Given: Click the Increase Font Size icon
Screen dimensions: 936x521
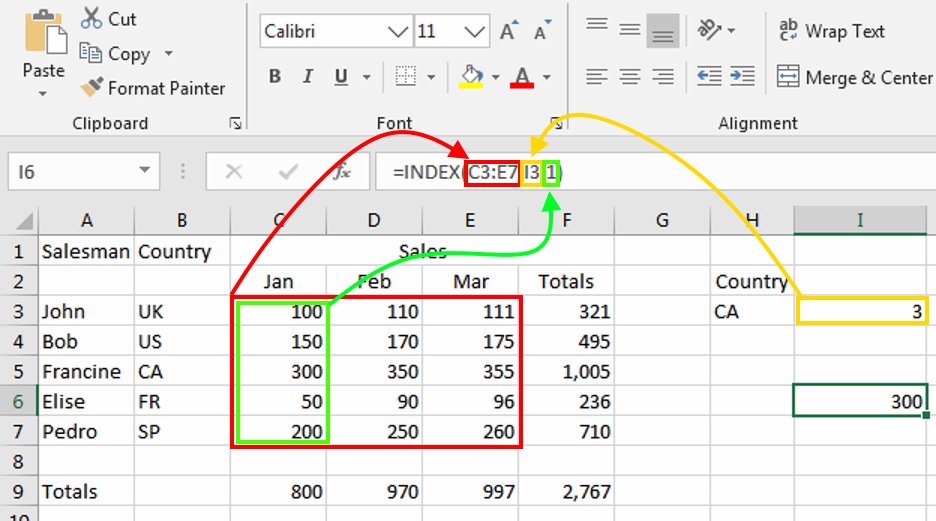Looking at the screenshot, I should [x=508, y=31].
